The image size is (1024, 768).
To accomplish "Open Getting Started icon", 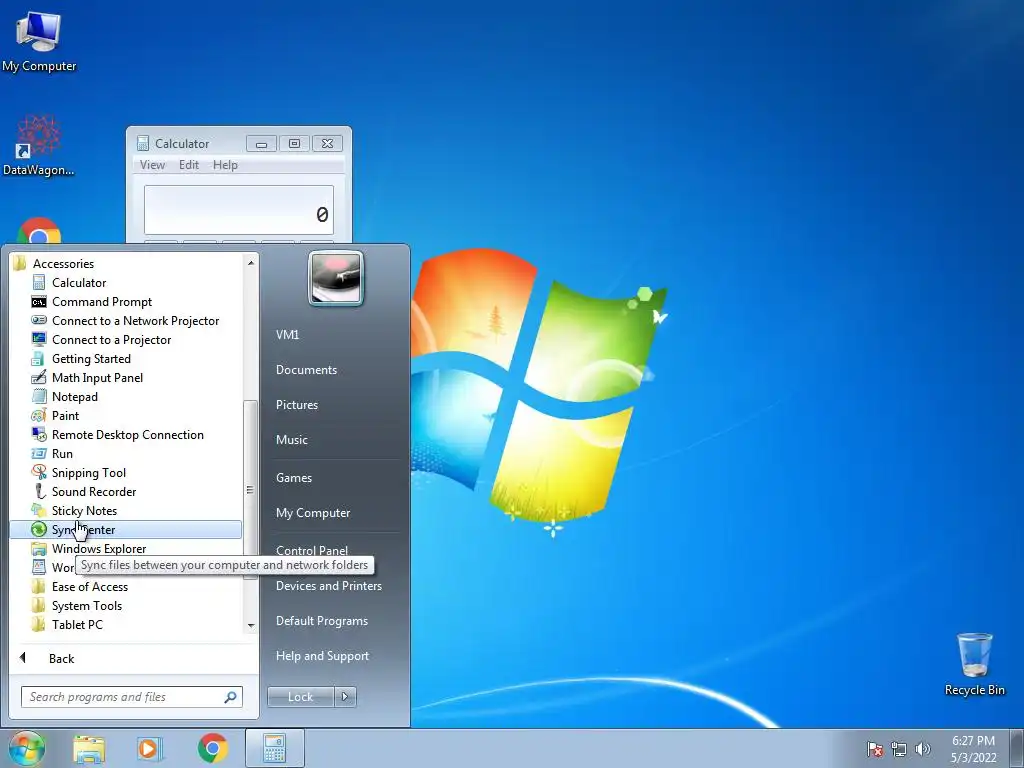I will [39, 359].
